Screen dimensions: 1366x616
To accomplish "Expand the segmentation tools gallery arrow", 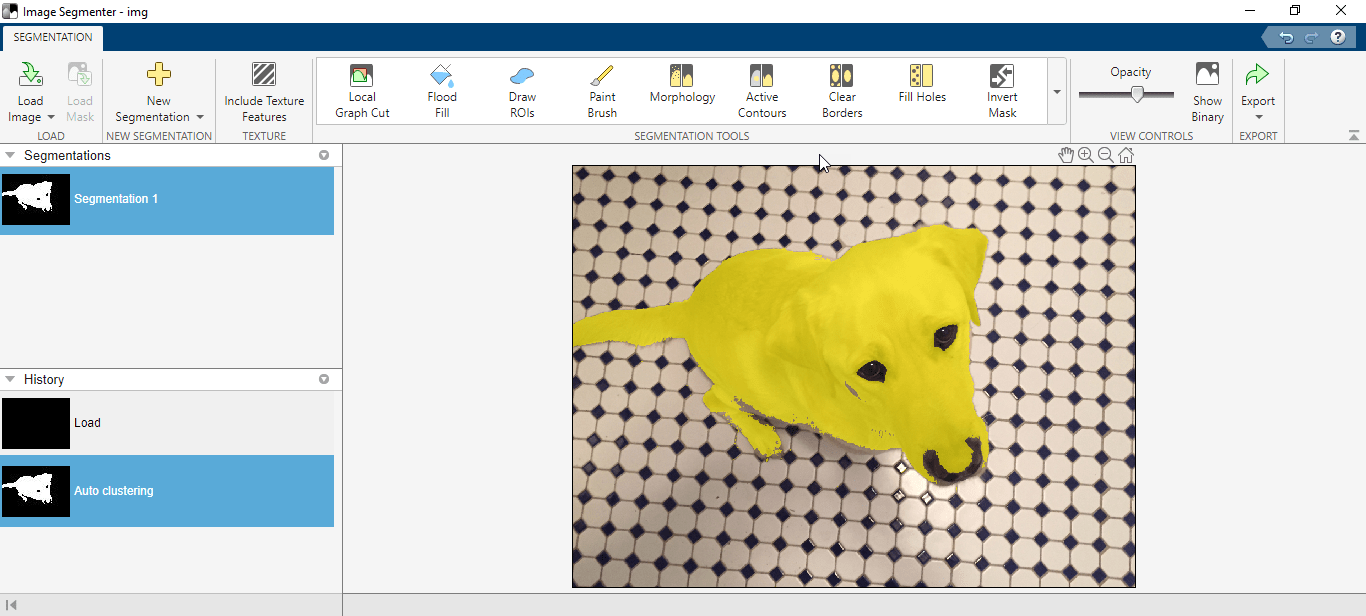I will 1057,92.
